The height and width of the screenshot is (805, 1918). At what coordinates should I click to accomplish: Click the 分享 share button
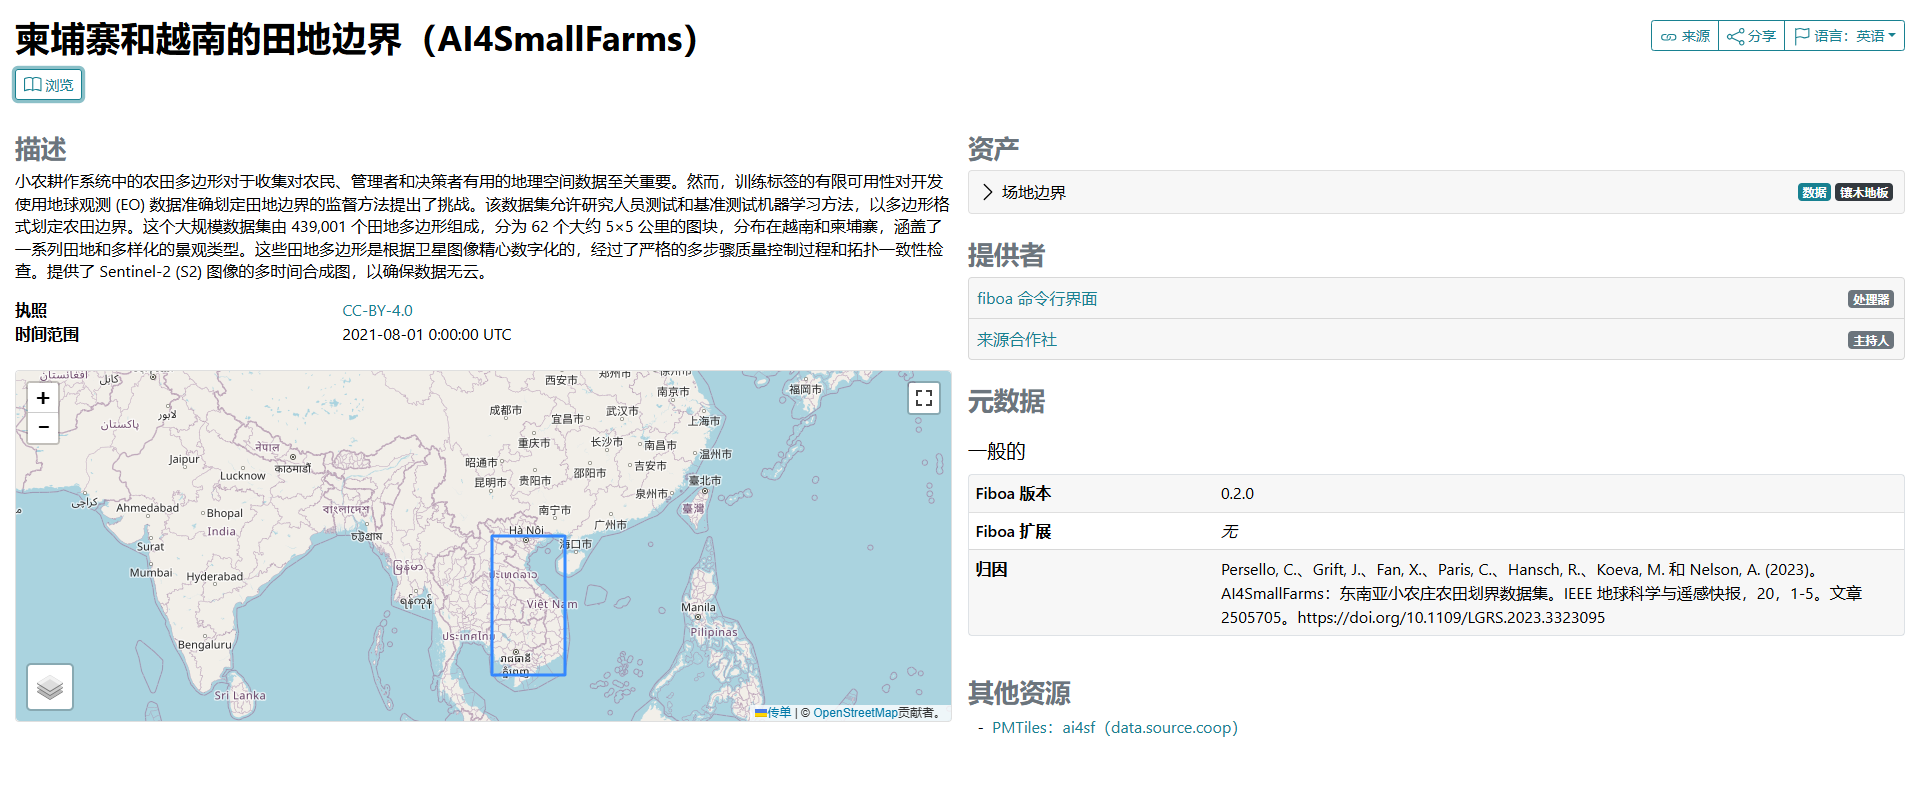coord(1752,36)
